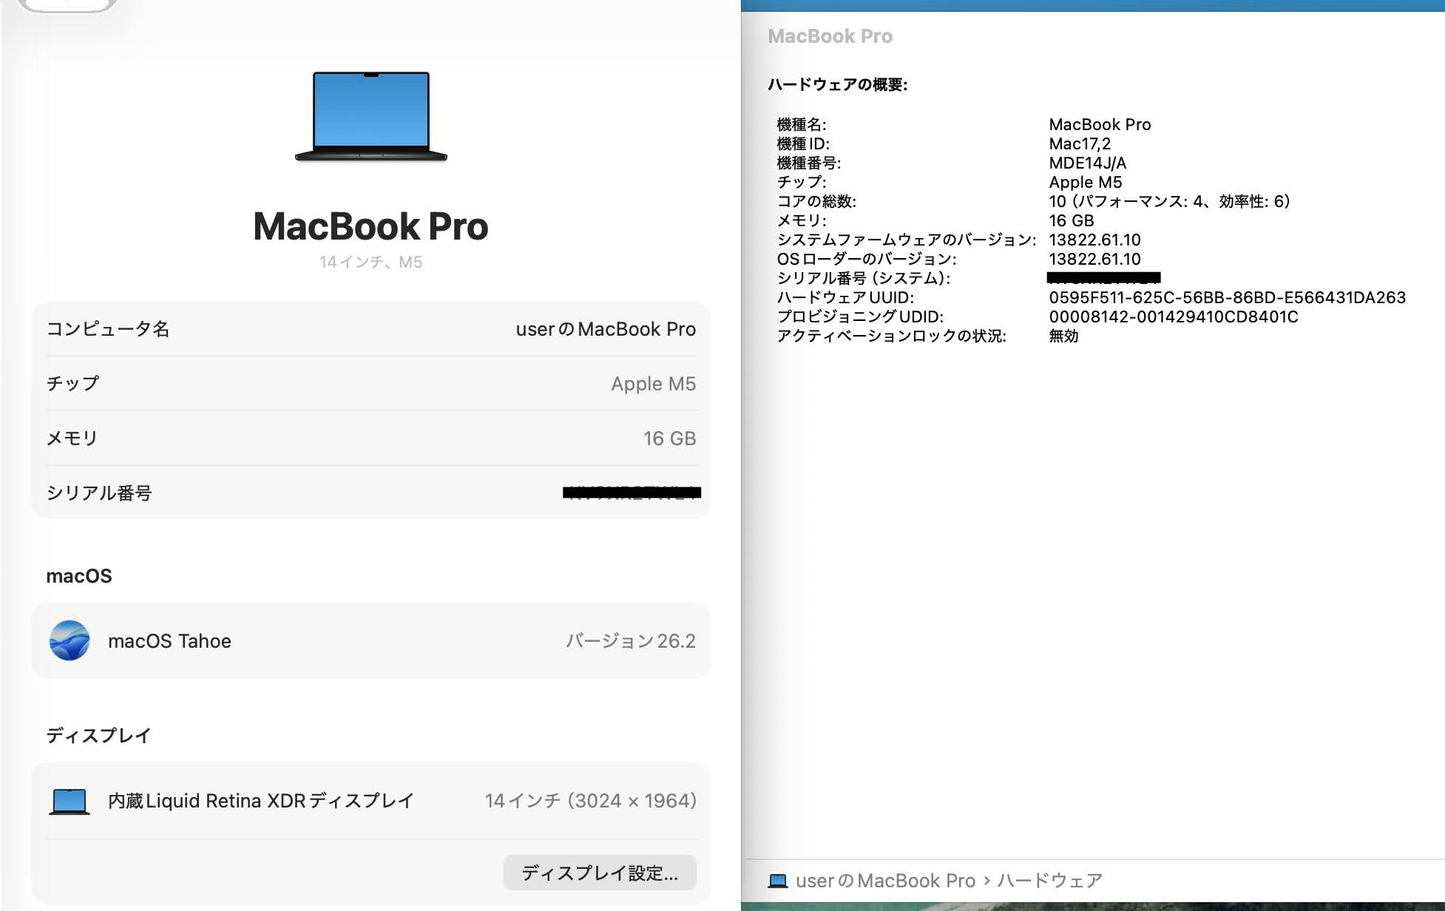
Task: Click 内蔵Liquid Retina XDRディスプレイ label
Action: point(261,801)
